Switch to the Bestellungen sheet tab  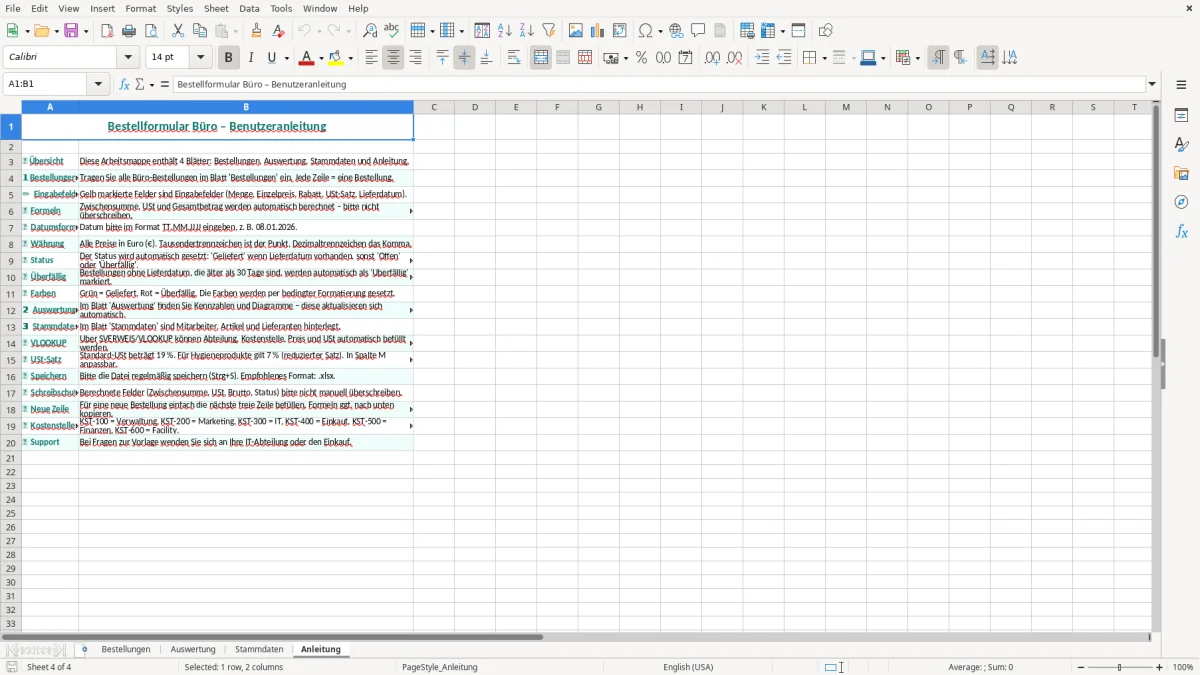(x=126, y=649)
